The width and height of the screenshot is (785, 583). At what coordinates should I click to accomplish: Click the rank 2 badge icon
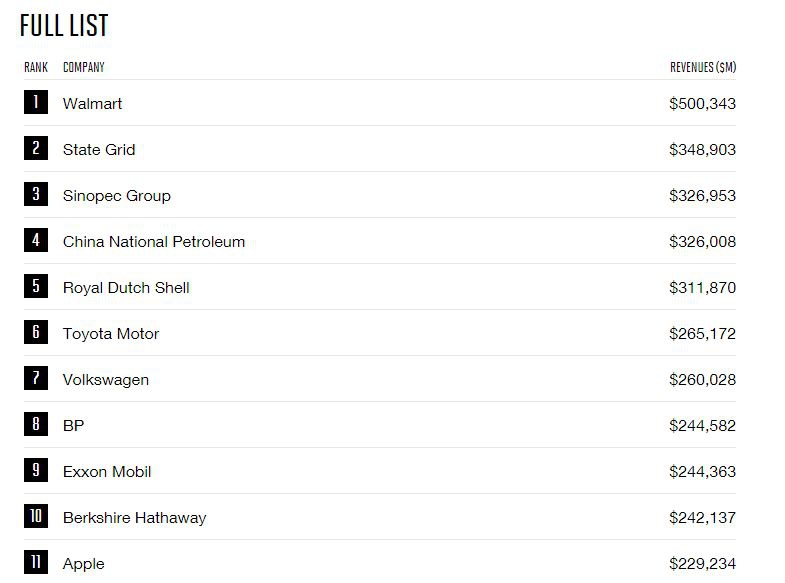36,148
